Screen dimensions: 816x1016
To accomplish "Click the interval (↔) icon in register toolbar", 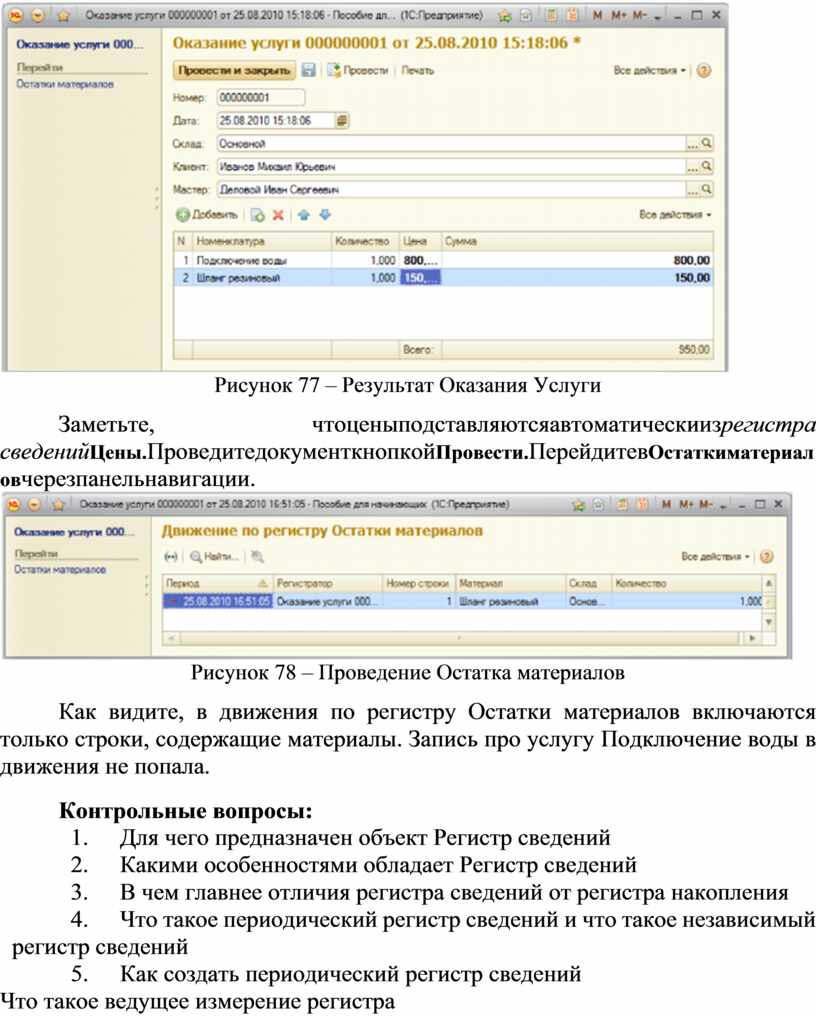I will coord(171,557).
